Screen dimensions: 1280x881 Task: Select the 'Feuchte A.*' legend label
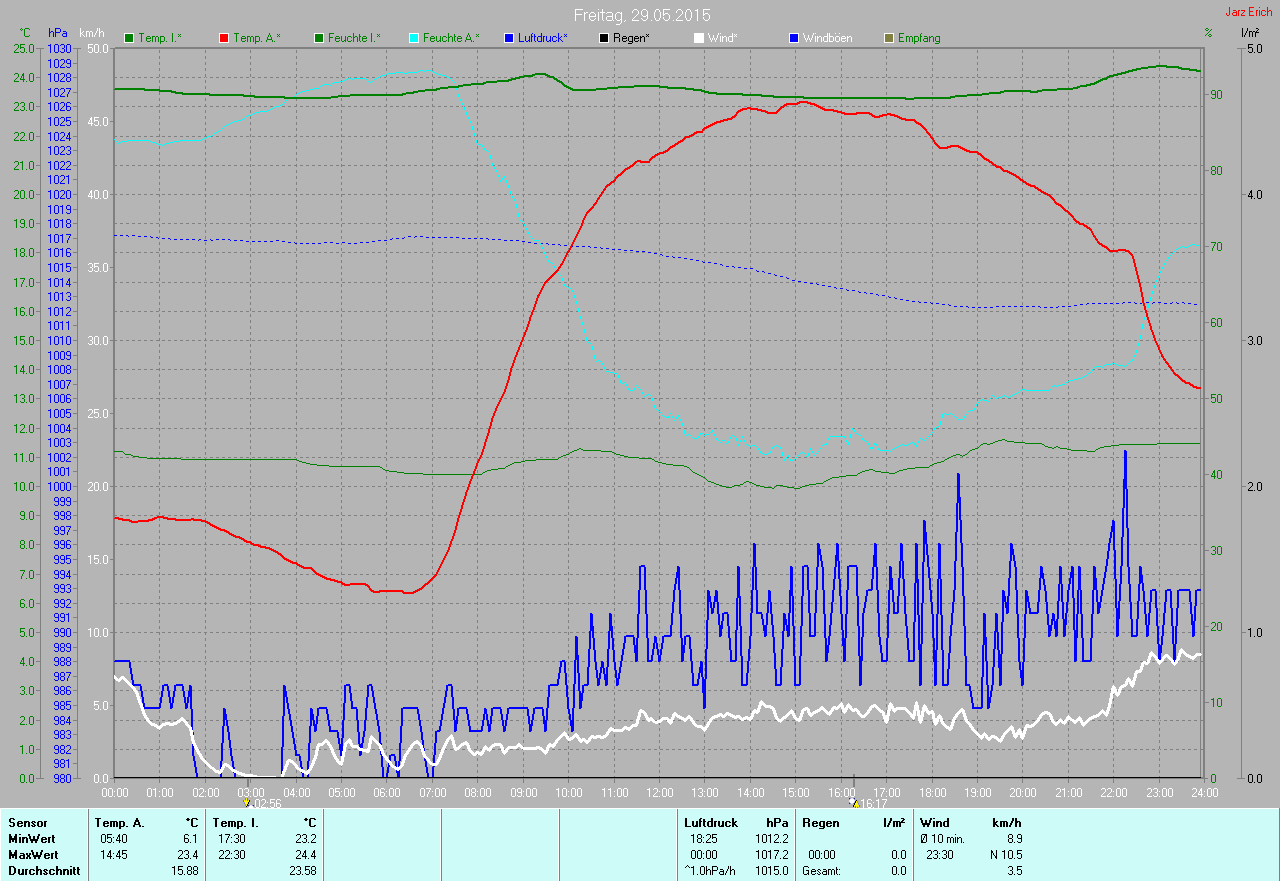(x=451, y=38)
